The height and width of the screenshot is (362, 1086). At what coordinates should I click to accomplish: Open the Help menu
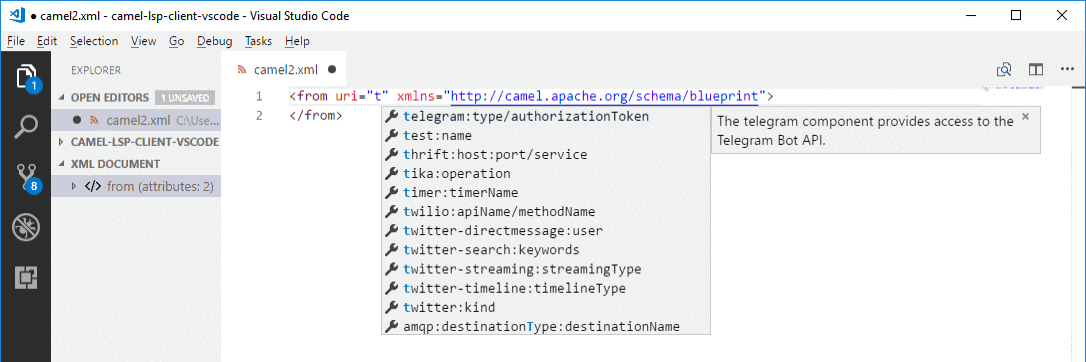[x=297, y=41]
